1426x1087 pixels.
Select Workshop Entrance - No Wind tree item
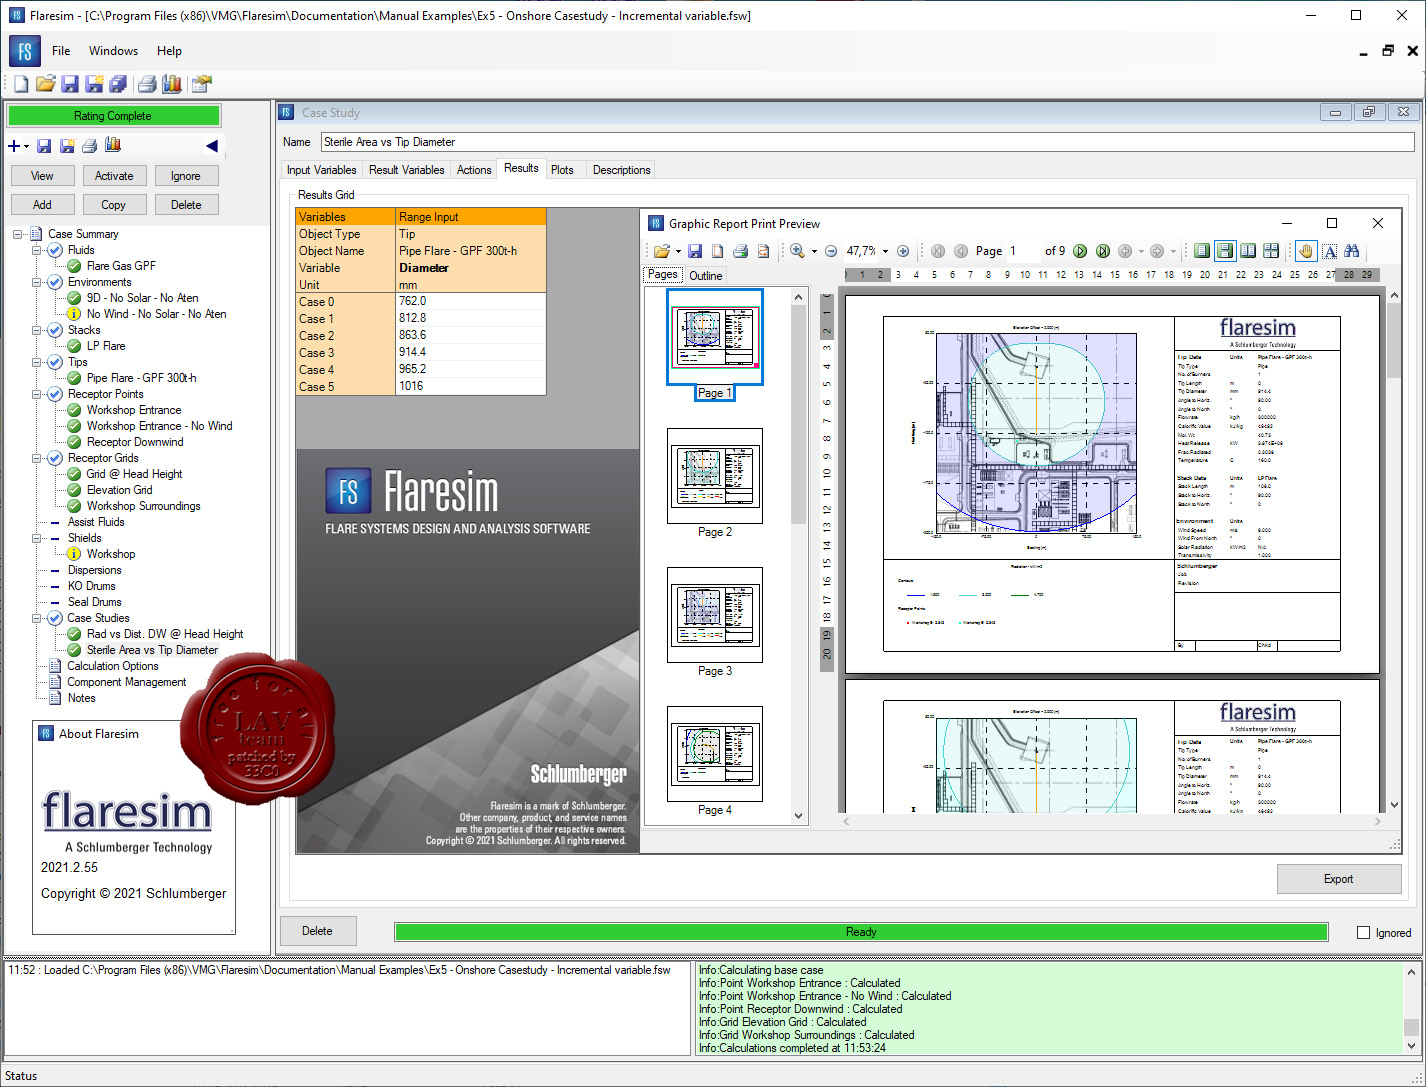point(159,426)
